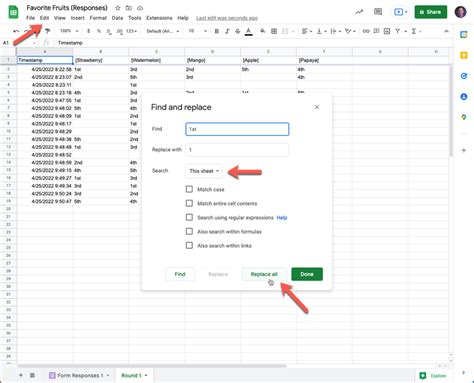Insert a comment from the toolbar
Screen dimensions: 474x383
click(376, 31)
